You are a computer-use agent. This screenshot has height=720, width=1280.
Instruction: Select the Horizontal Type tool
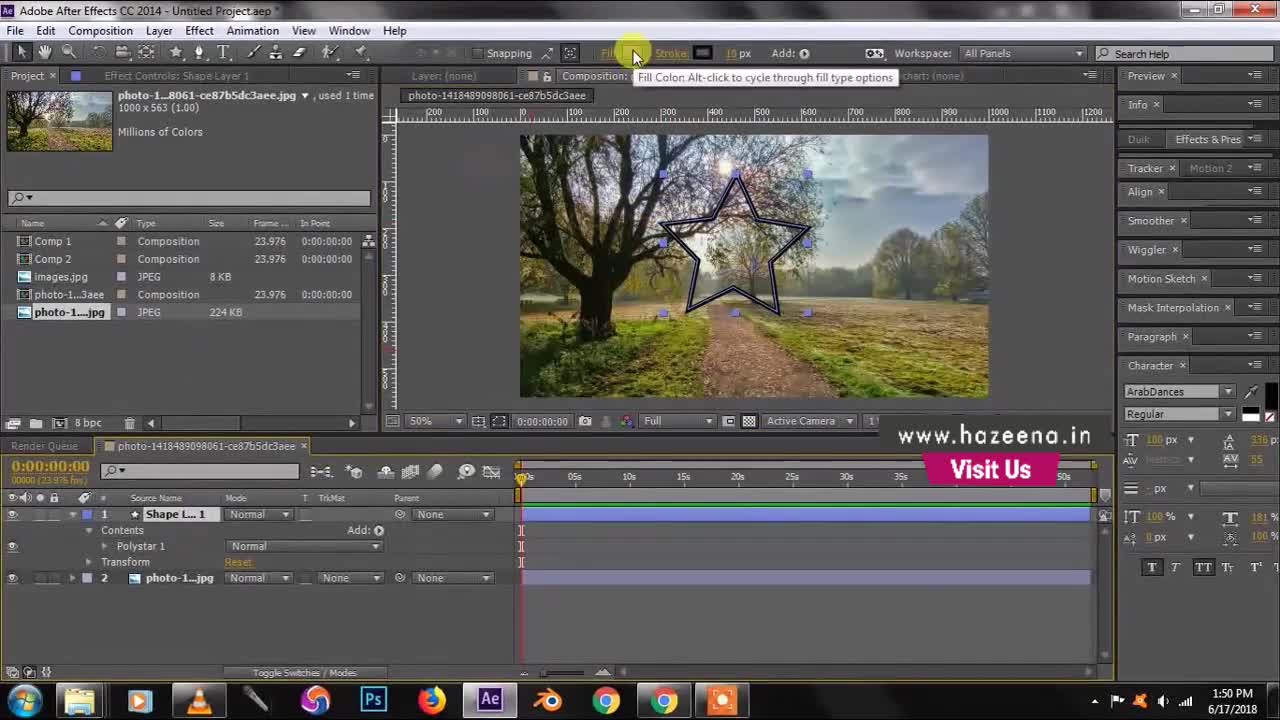pos(223,53)
